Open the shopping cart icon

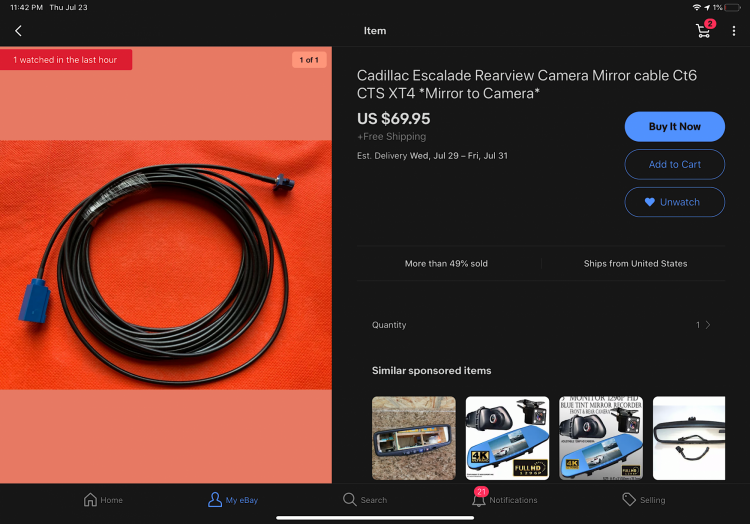coord(704,31)
